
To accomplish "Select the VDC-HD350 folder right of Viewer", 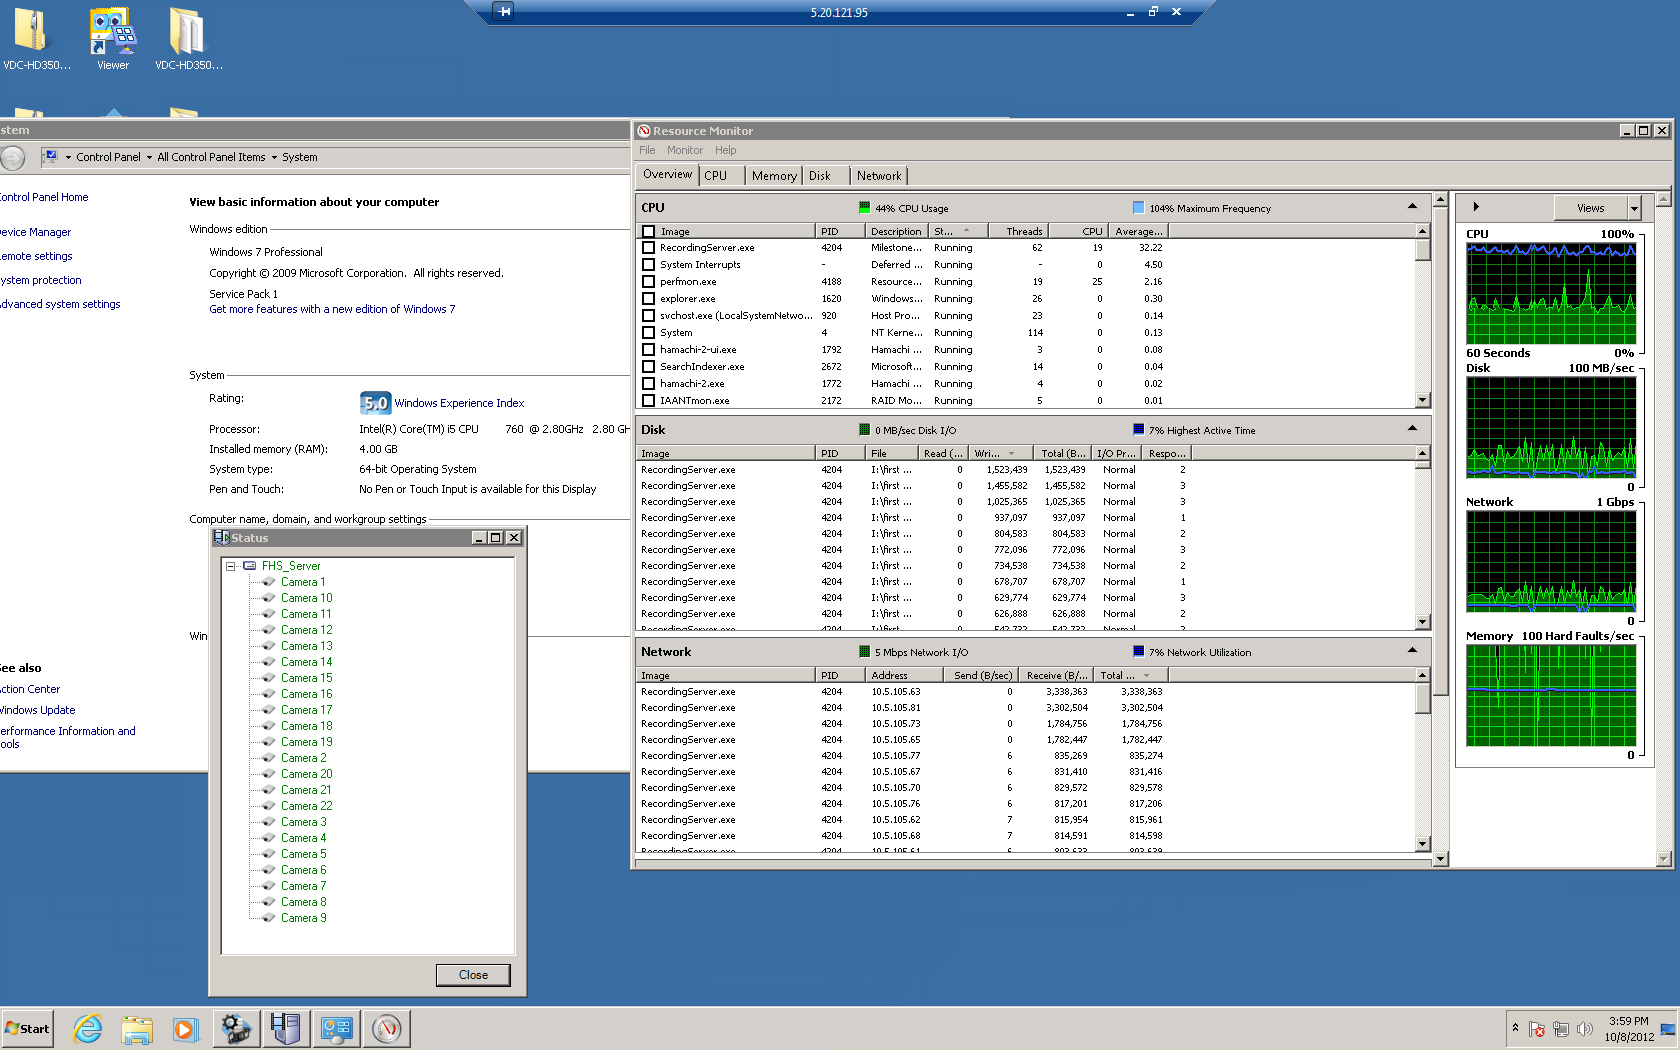I will [189, 39].
